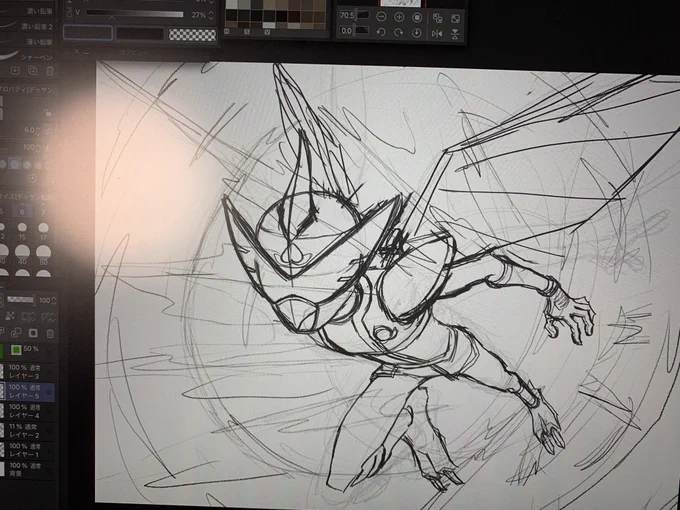Reset zoom to 100% in Navigator
The height and width of the screenshot is (510, 680).
[417, 17]
